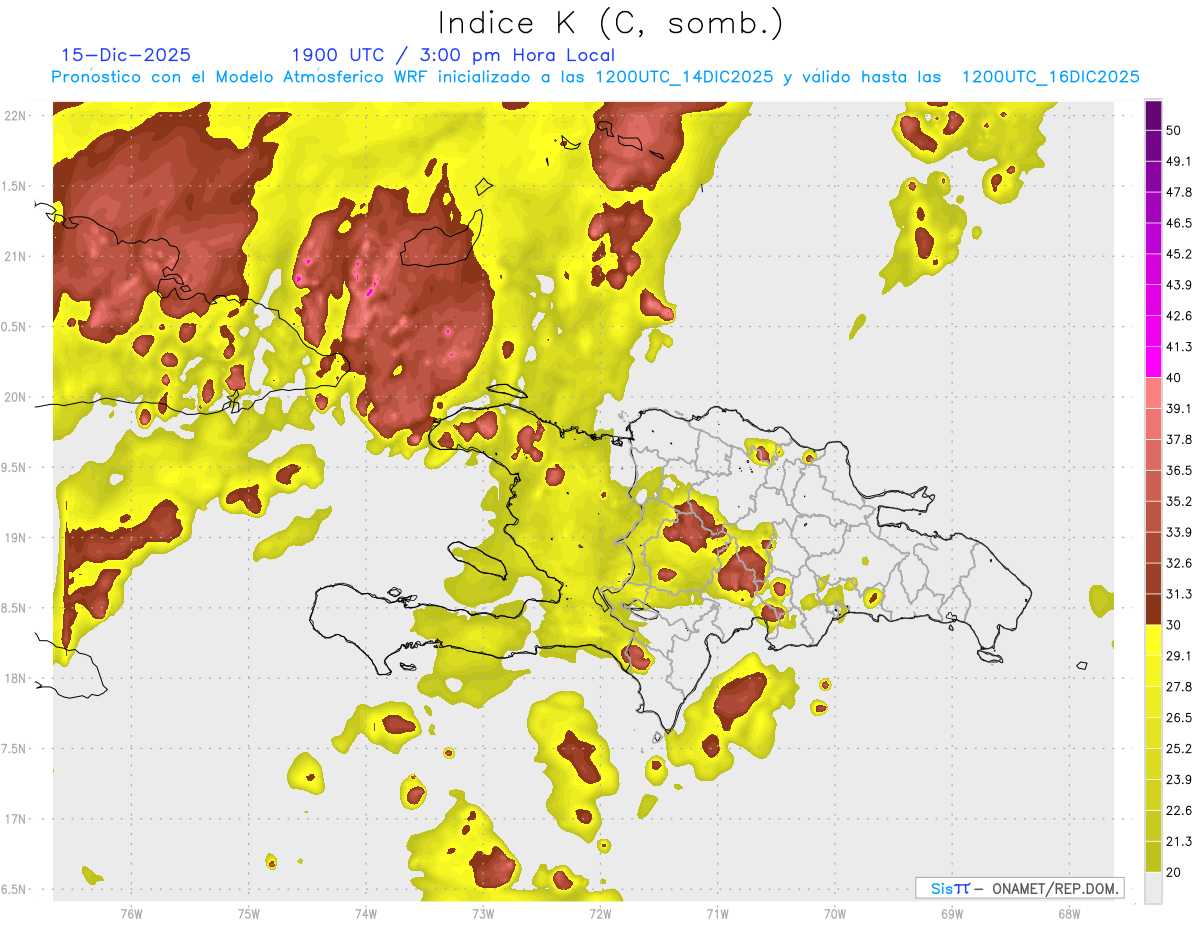Click the colorbar label "23.9"
Screen dimensions: 1200x927
pos(1179,780)
